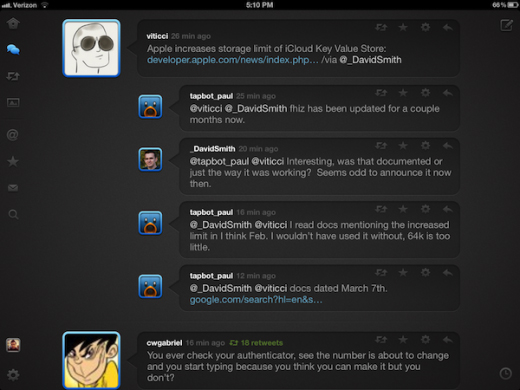Open the developer.apple.com news link
Image resolution: width=520 pixels, height=390 pixels.
(x=233, y=60)
